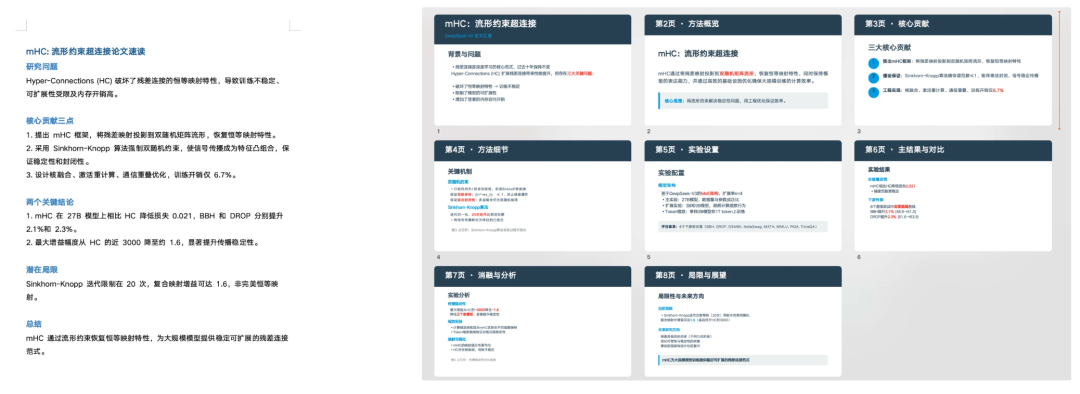Click the summary paragraph starting mHC 通过流形约束

156,344
